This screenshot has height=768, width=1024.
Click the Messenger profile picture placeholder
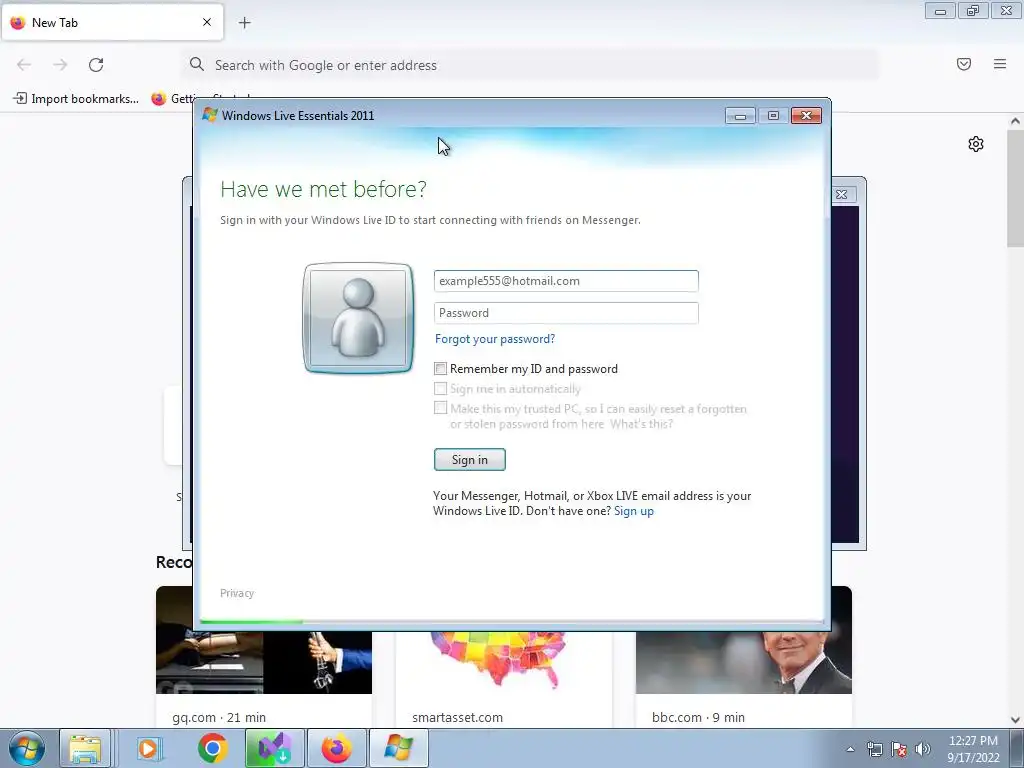359,318
